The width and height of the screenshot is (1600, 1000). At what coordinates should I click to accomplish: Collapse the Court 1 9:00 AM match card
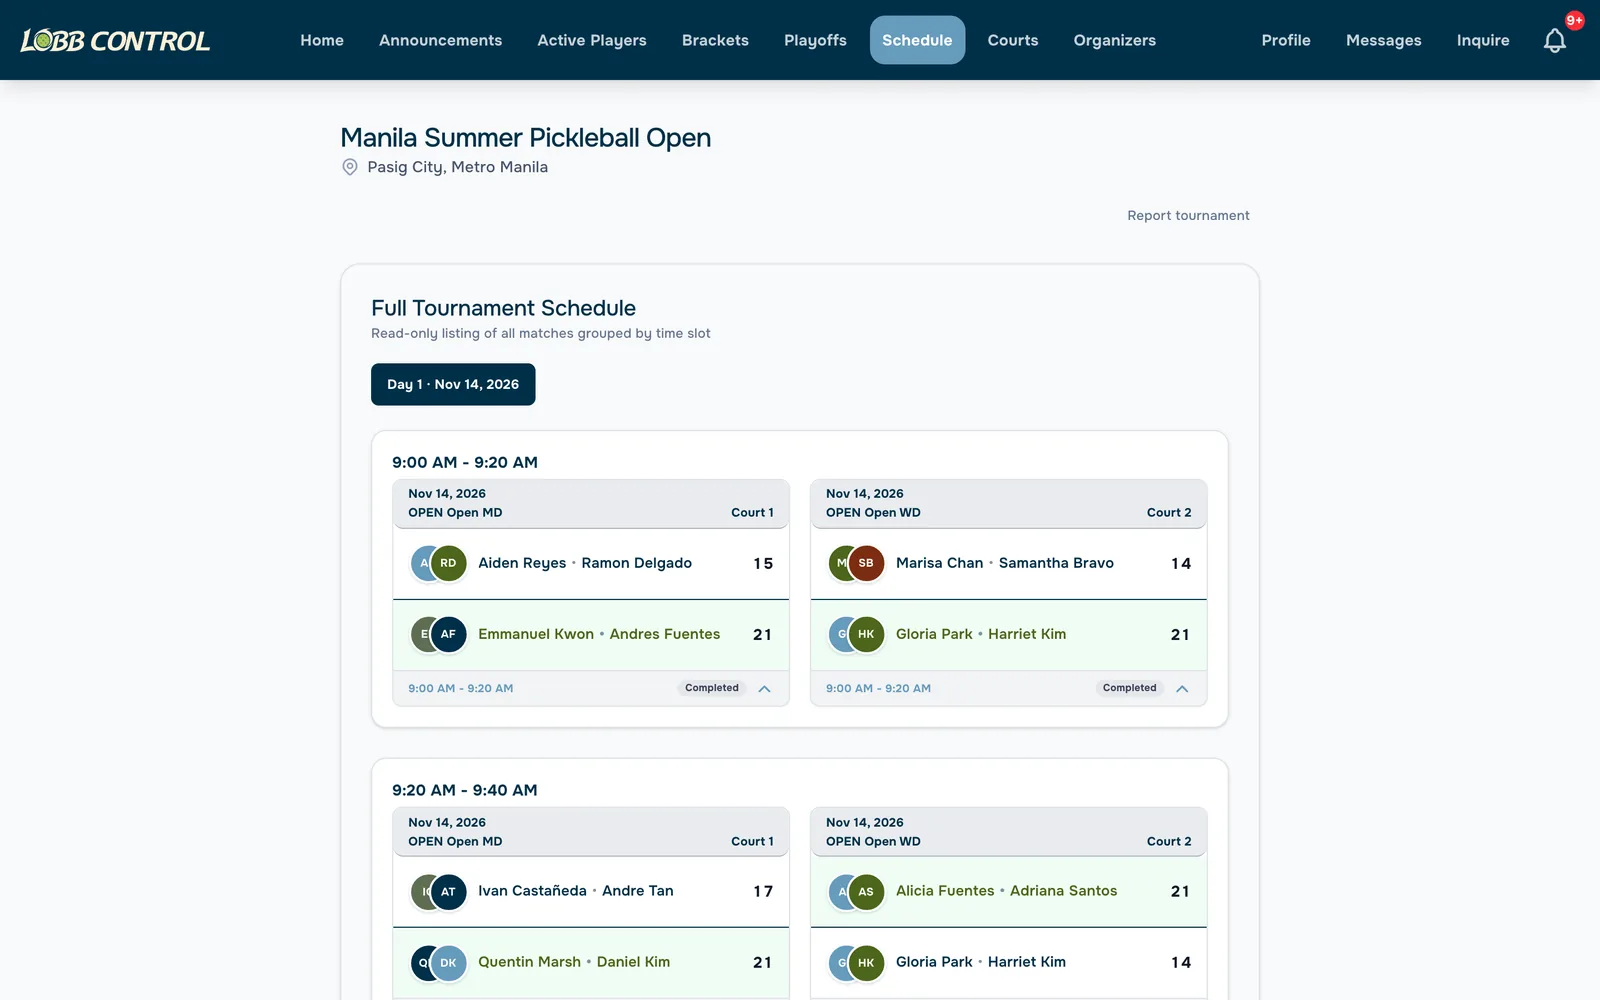tap(764, 688)
